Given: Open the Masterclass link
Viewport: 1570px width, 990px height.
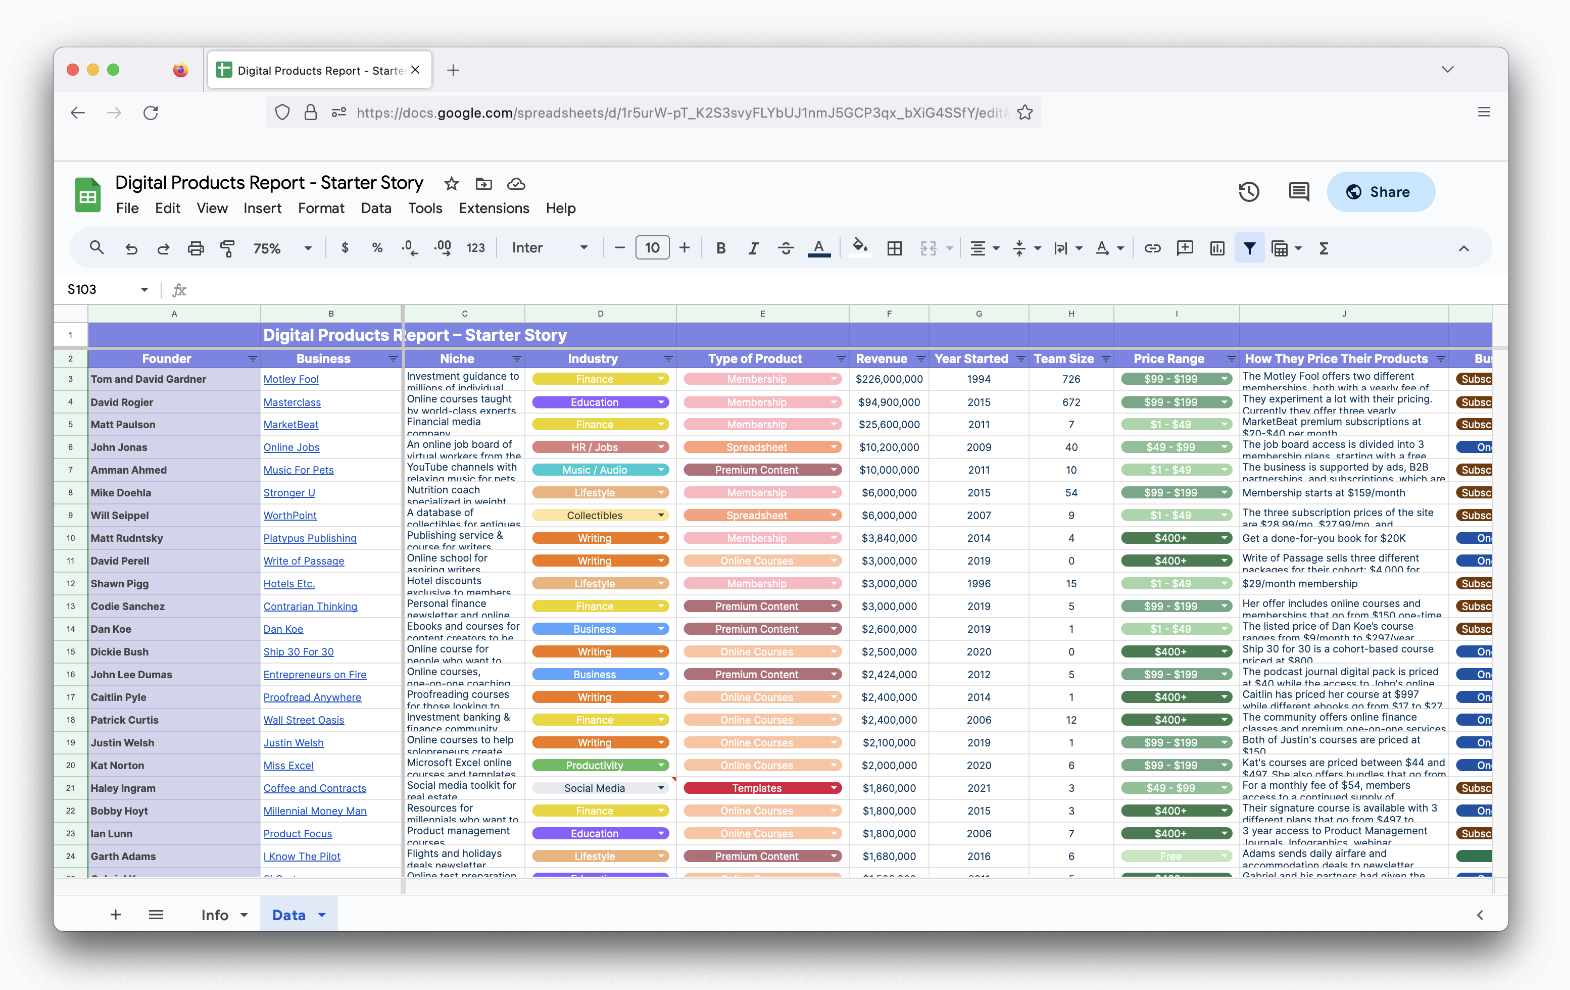Looking at the screenshot, I should pyautogui.click(x=292, y=403).
